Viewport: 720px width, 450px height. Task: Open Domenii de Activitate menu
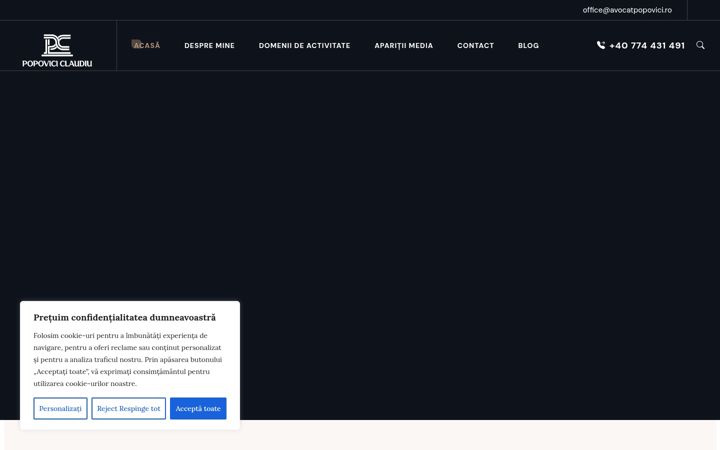304,45
